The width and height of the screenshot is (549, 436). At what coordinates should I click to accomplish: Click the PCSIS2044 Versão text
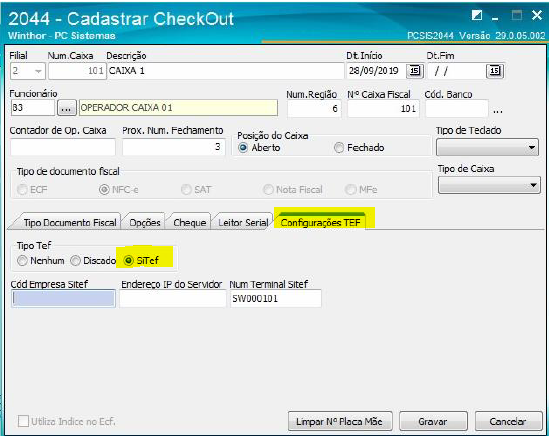tap(476, 36)
